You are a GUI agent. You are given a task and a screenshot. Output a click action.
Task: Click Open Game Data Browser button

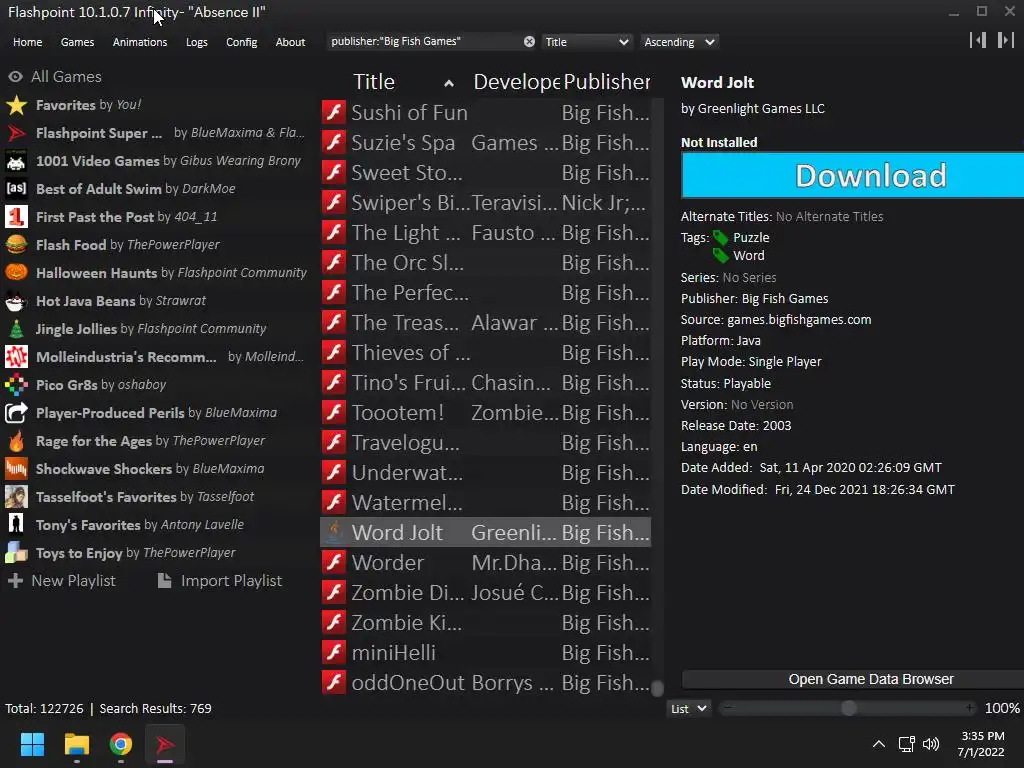pos(852,679)
